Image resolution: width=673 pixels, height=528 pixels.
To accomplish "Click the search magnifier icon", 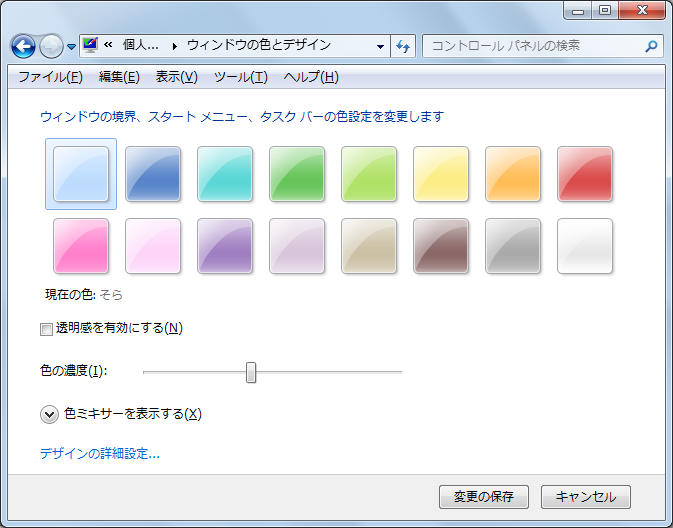I will point(651,46).
